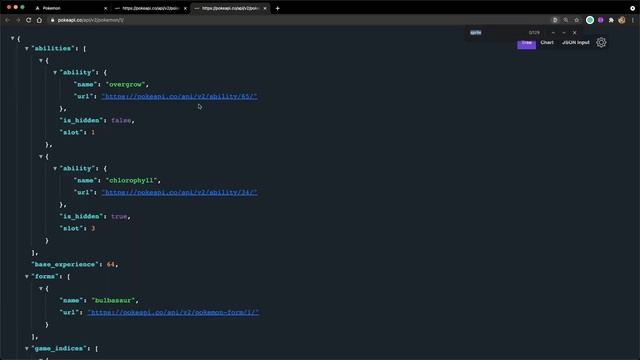Select the "overgrow" value

[x=125, y=84]
